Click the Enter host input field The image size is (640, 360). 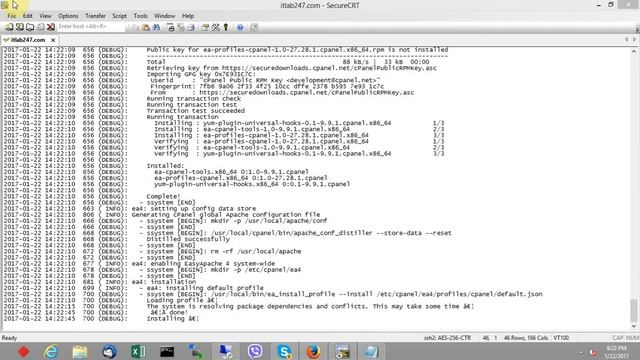point(91,27)
